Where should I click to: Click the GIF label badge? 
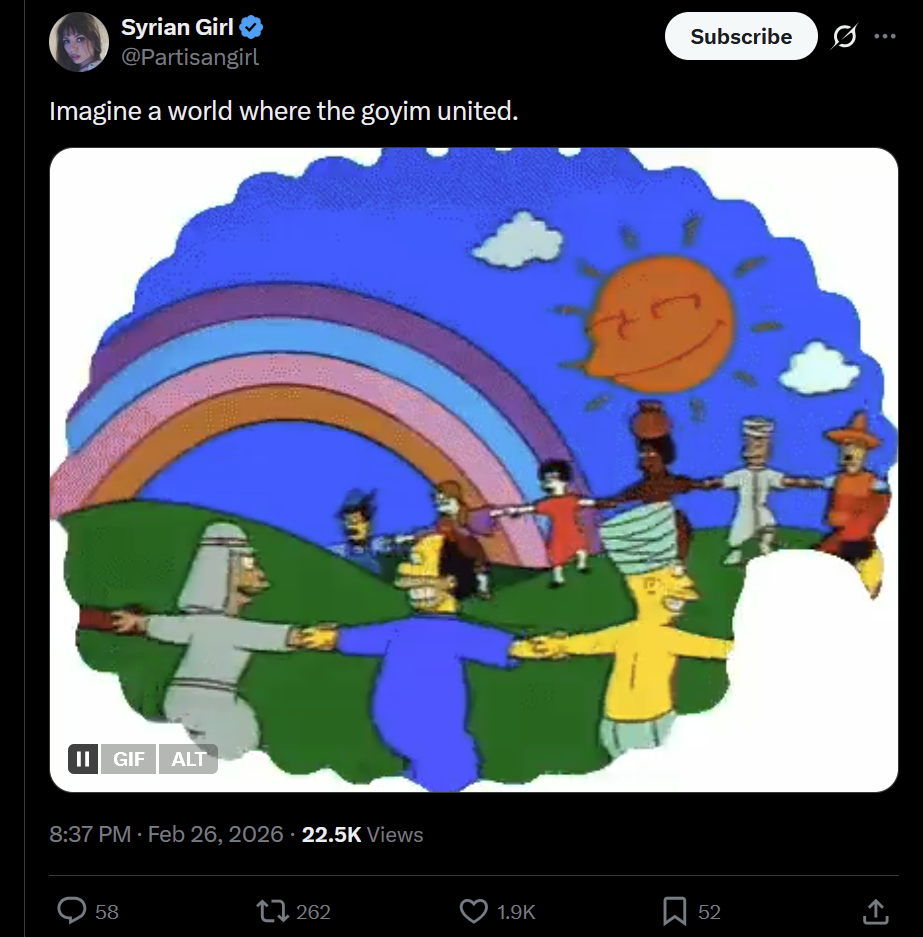pos(129,759)
